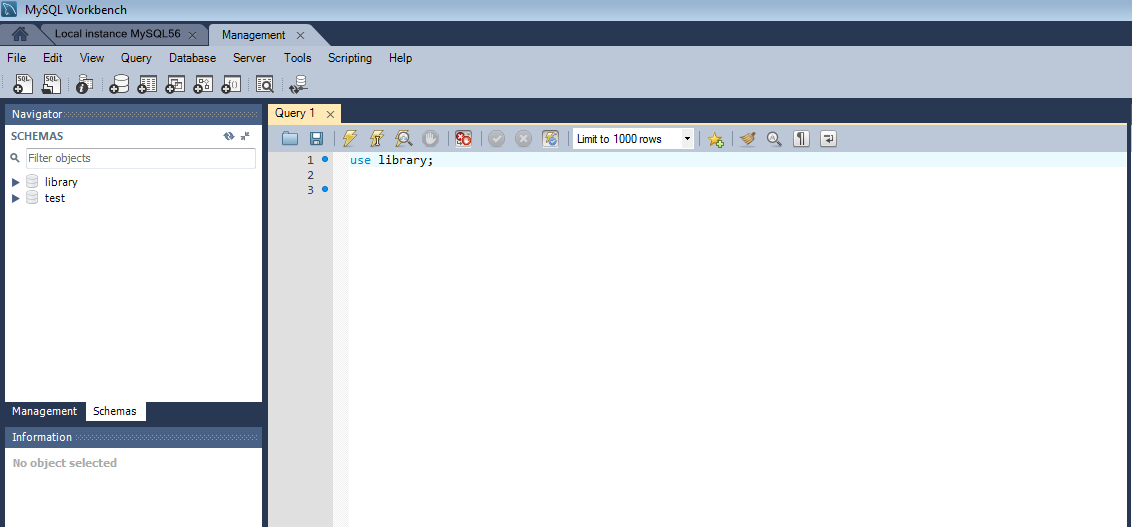Click line number 2 in the gutter
The width and height of the screenshot is (1132, 527).
pyautogui.click(x=310, y=175)
